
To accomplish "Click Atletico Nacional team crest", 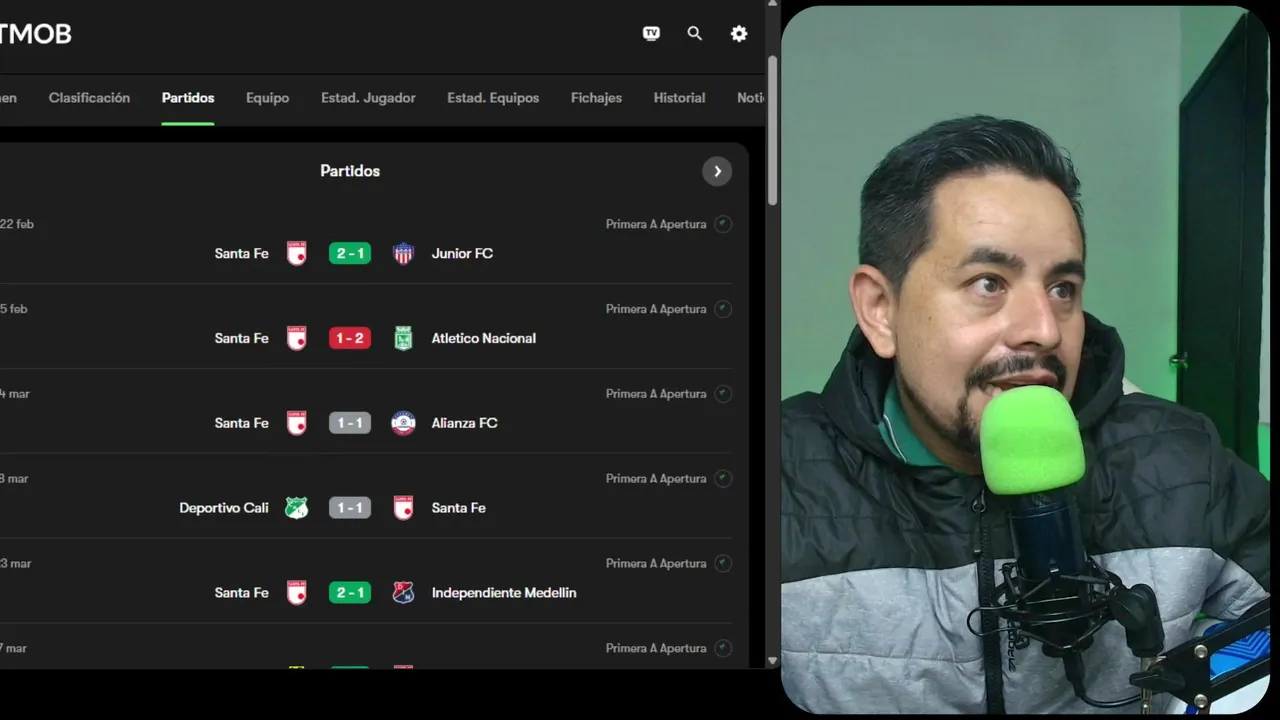I will pyautogui.click(x=403, y=338).
